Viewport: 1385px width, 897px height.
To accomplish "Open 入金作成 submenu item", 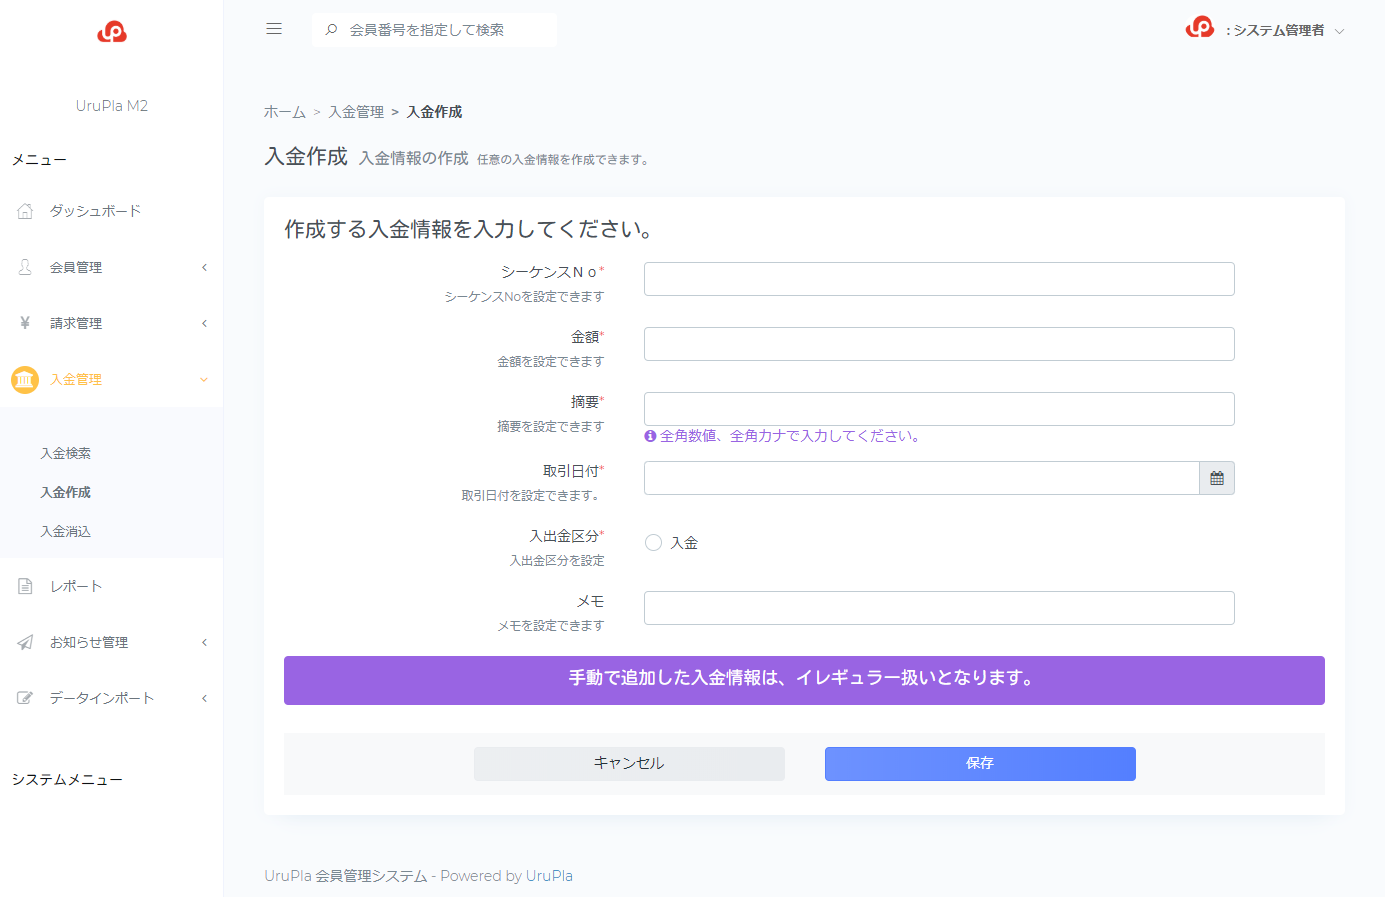I will (x=66, y=492).
